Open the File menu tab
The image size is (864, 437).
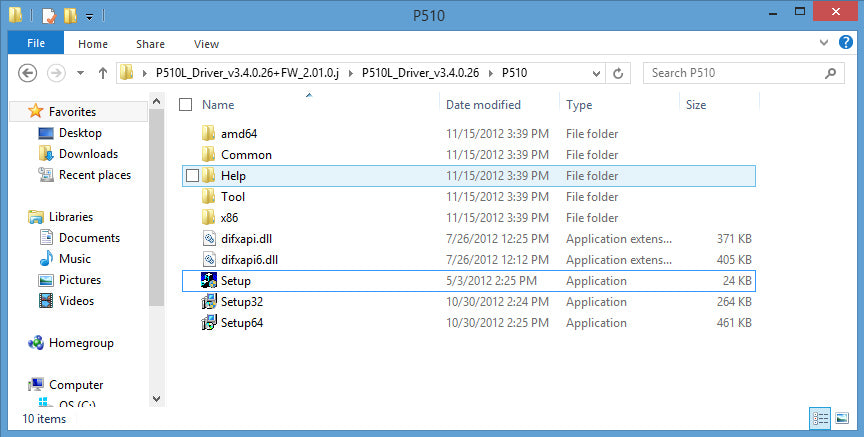click(x=36, y=43)
